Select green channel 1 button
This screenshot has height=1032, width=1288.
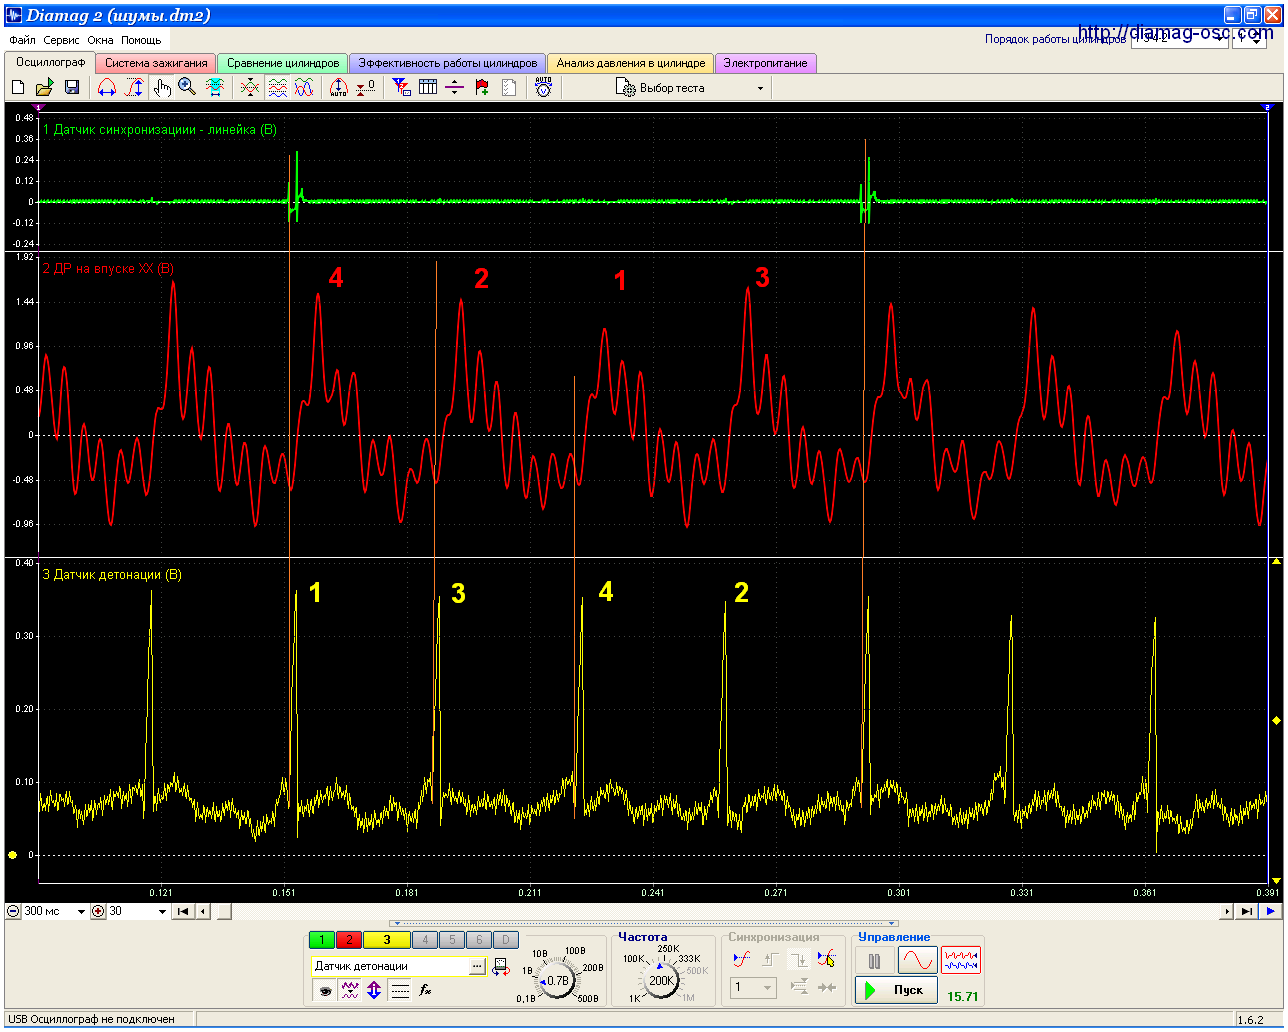point(322,940)
